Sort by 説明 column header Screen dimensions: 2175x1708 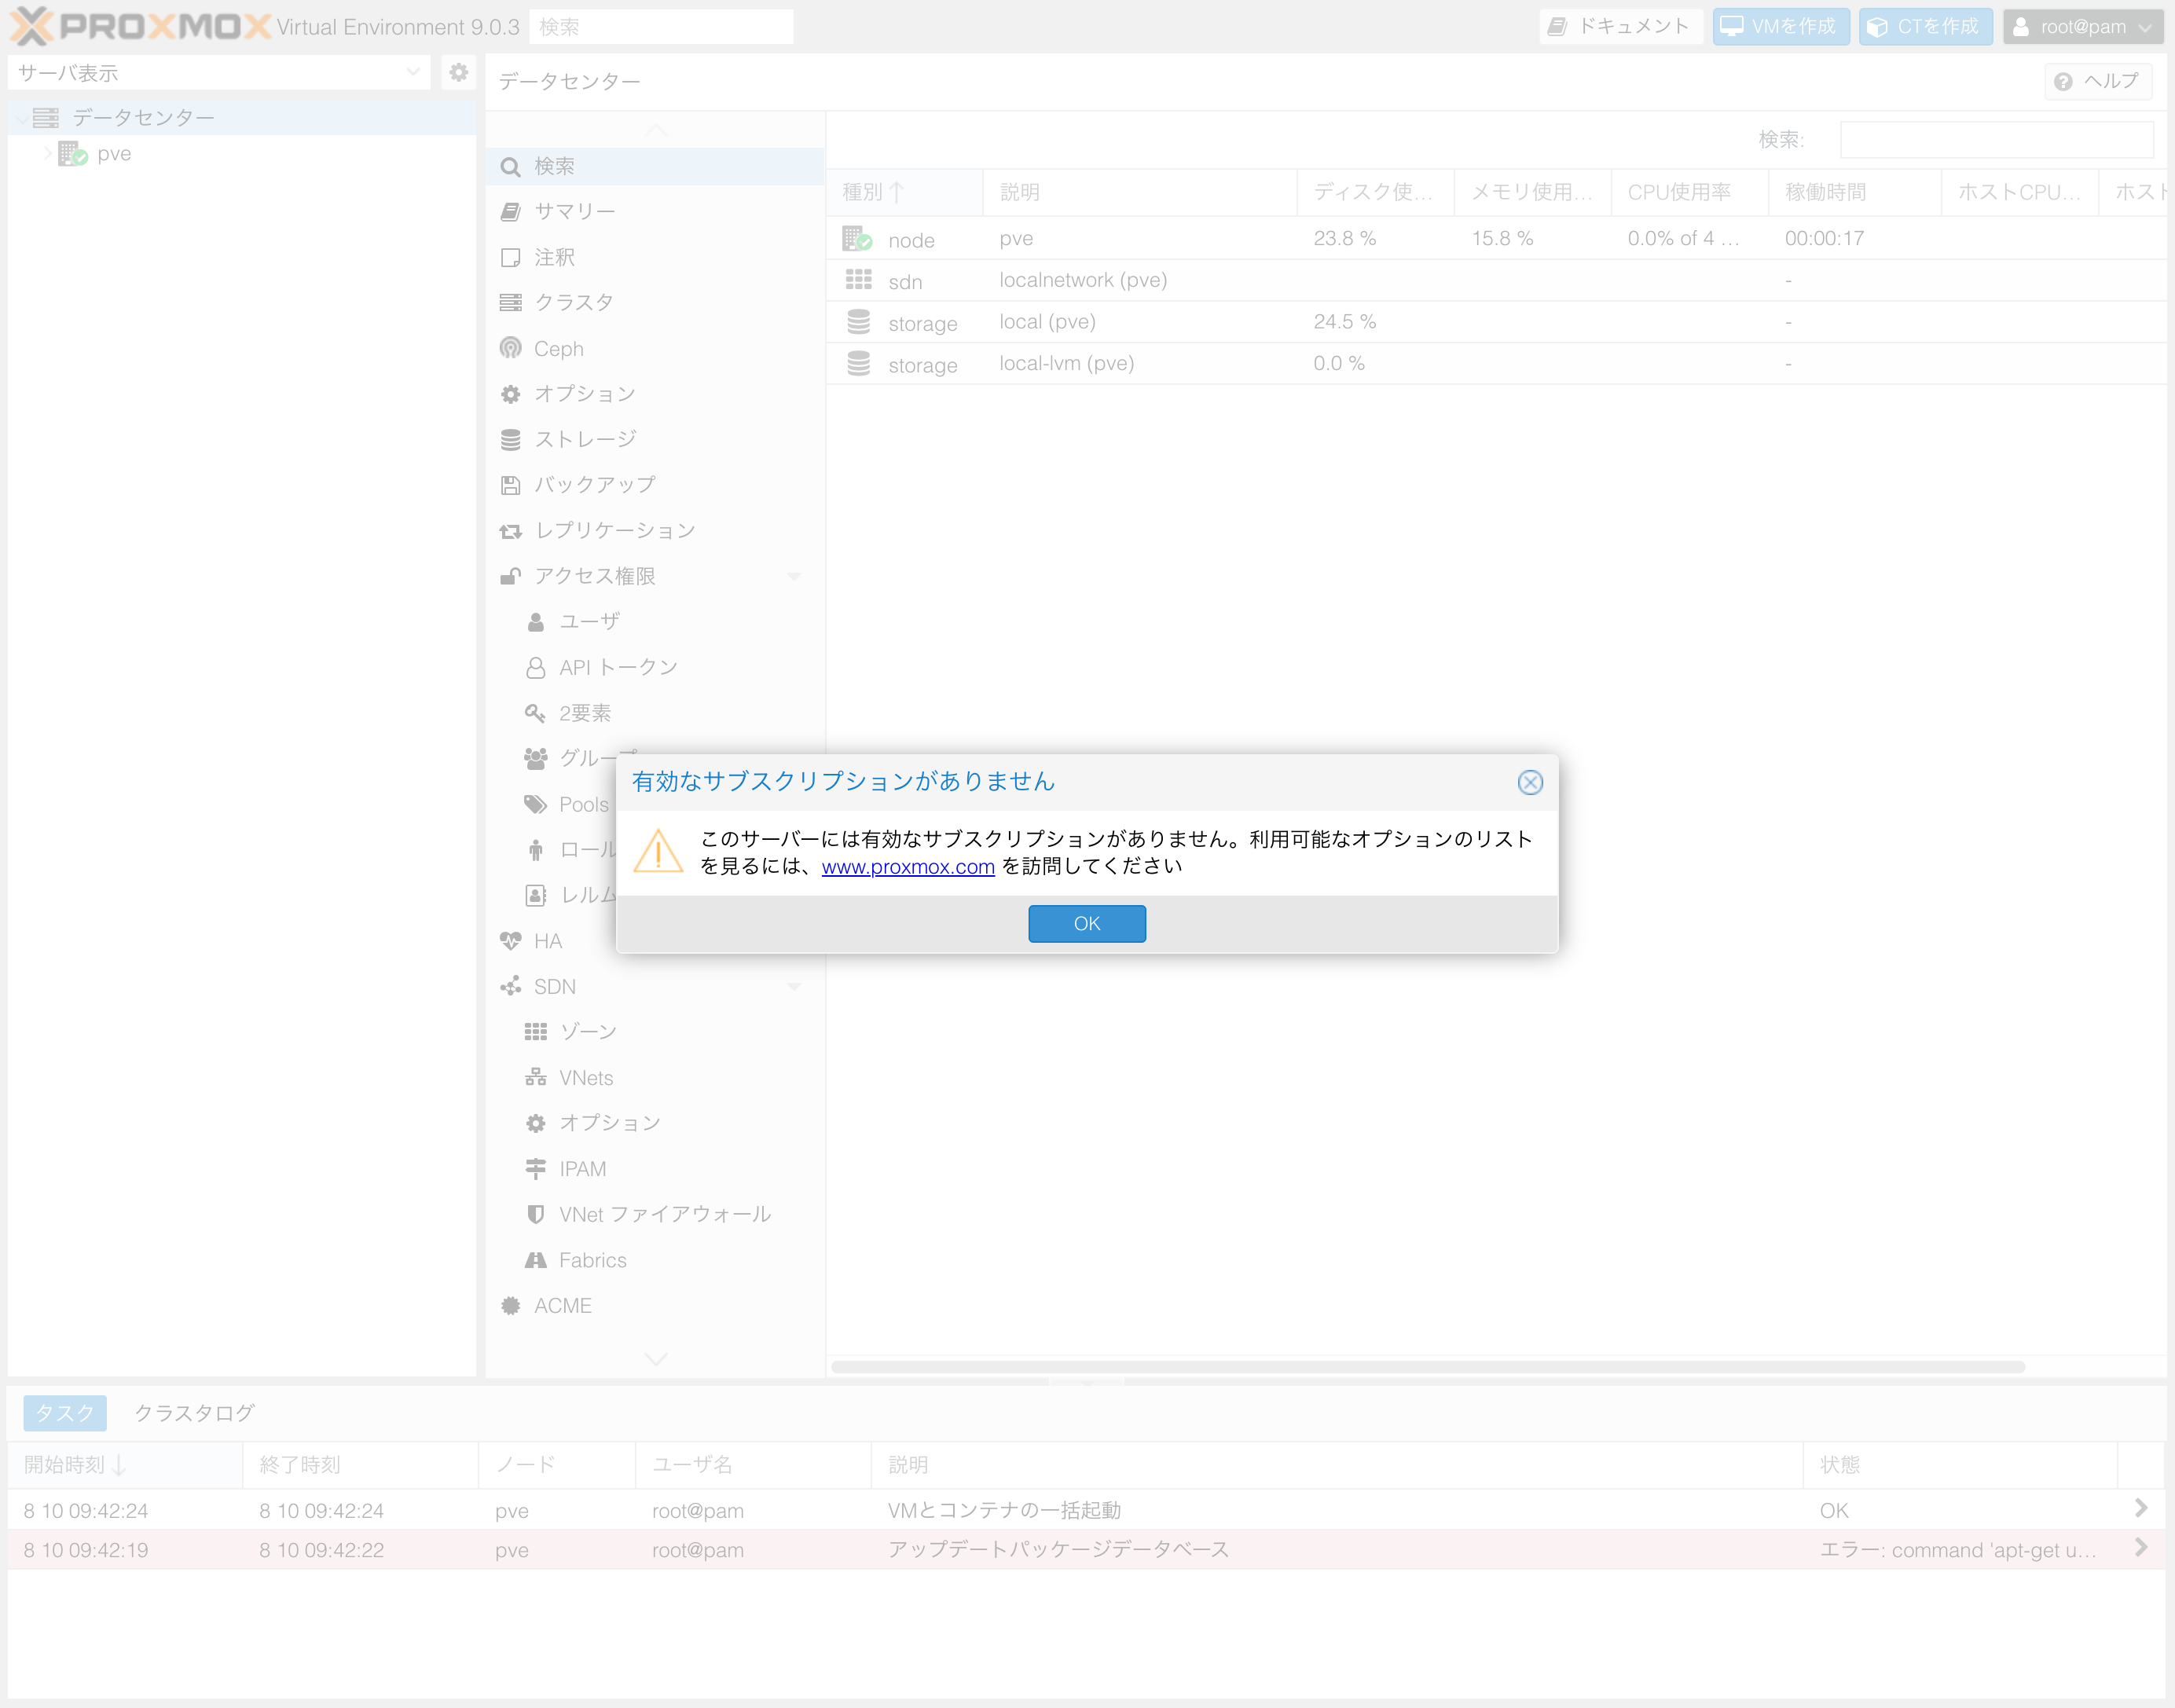[x=1140, y=192]
